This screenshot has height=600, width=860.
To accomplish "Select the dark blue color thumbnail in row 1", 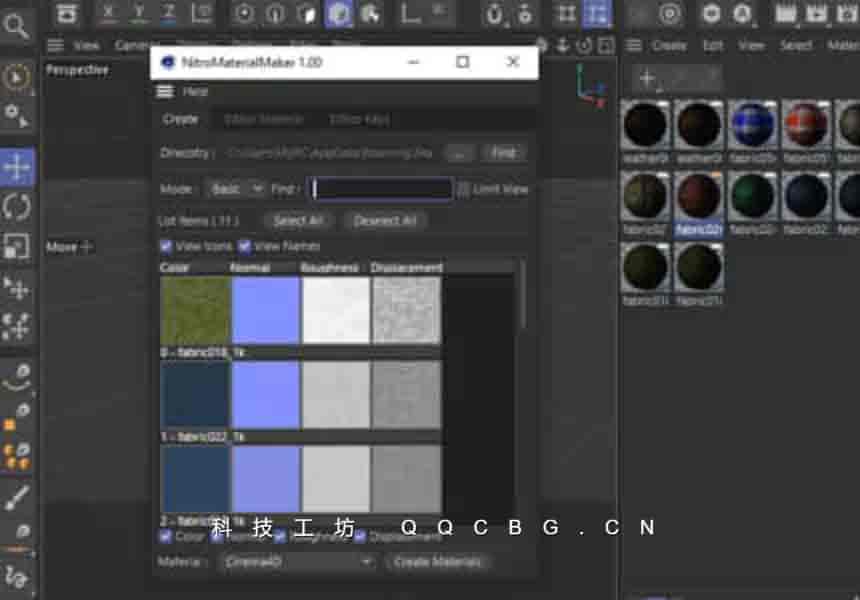I will point(195,395).
